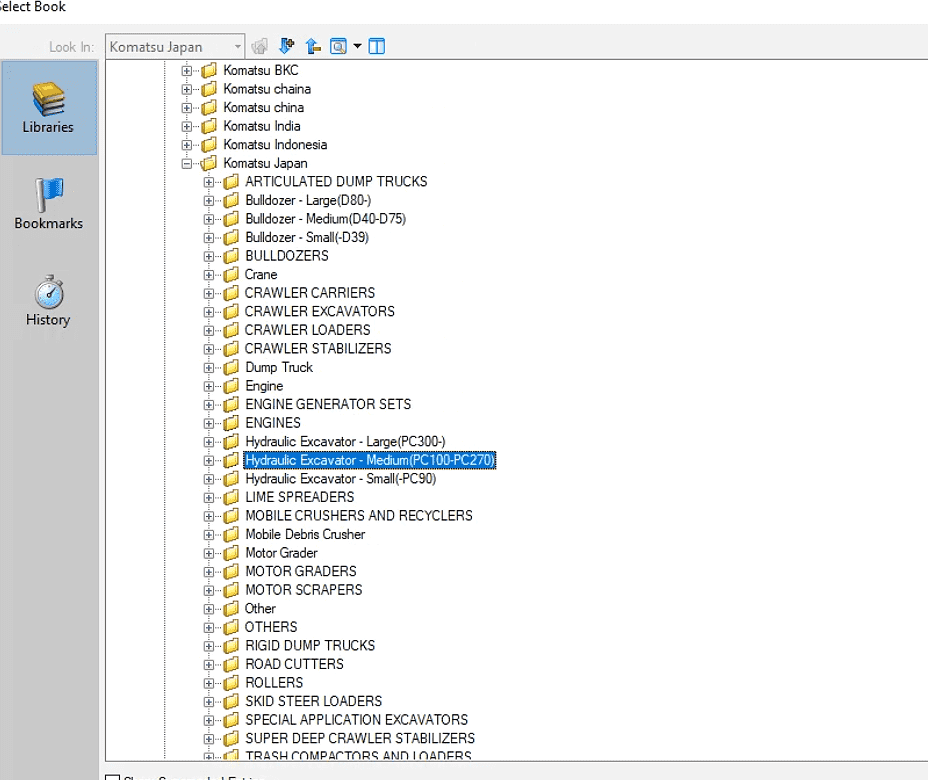Click folder icon of ROAD CUTTERS

231,664
